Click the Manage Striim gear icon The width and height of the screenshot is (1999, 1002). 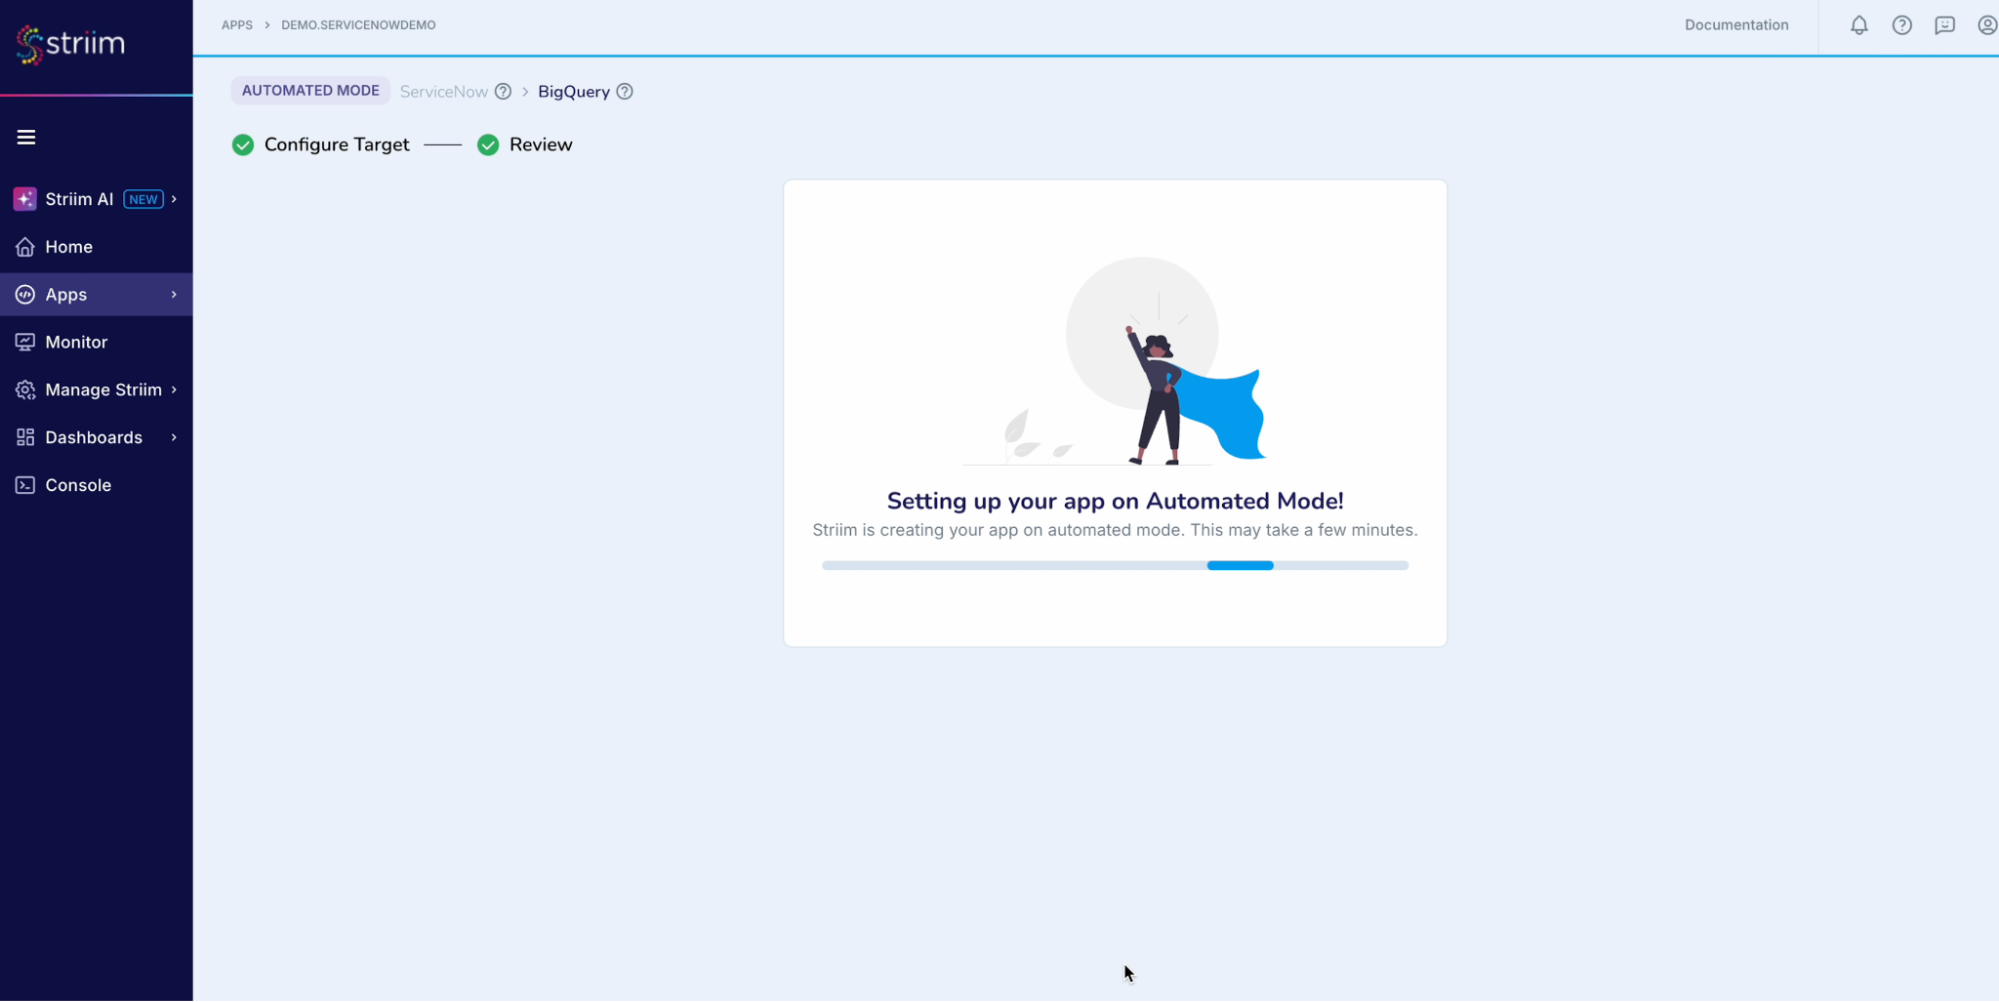click(25, 390)
